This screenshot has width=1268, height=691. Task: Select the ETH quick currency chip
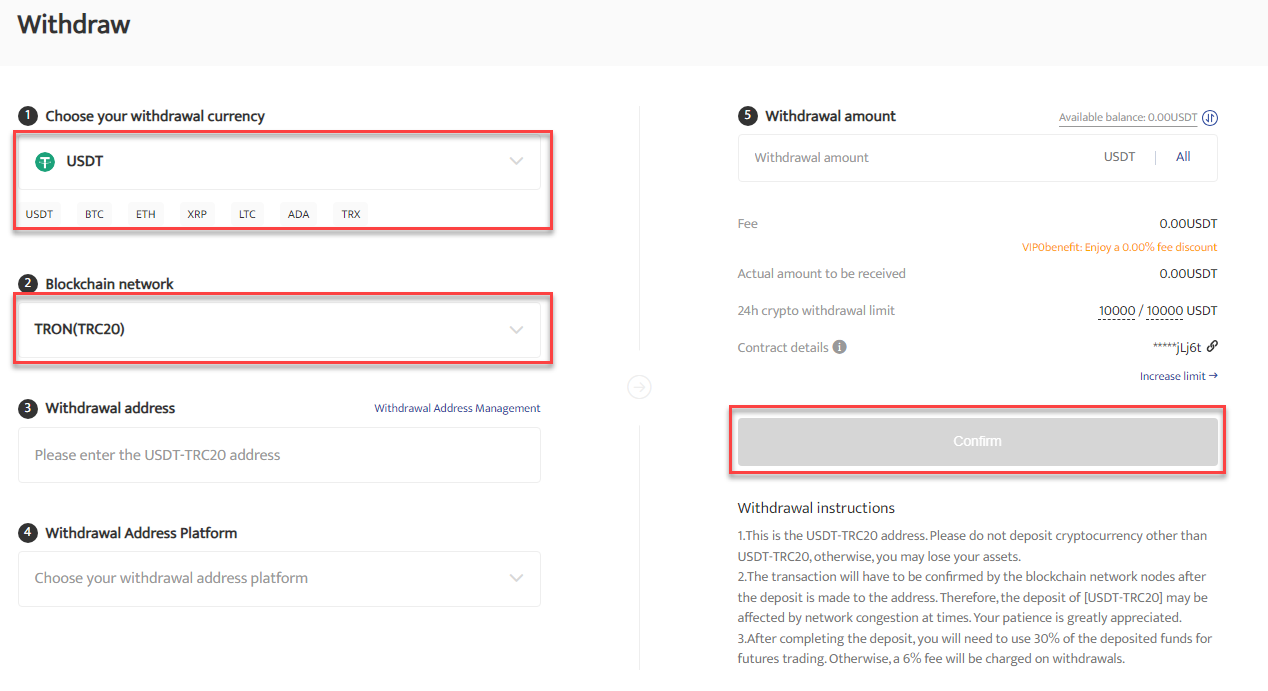pyautogui.click(x=146, y=214)
